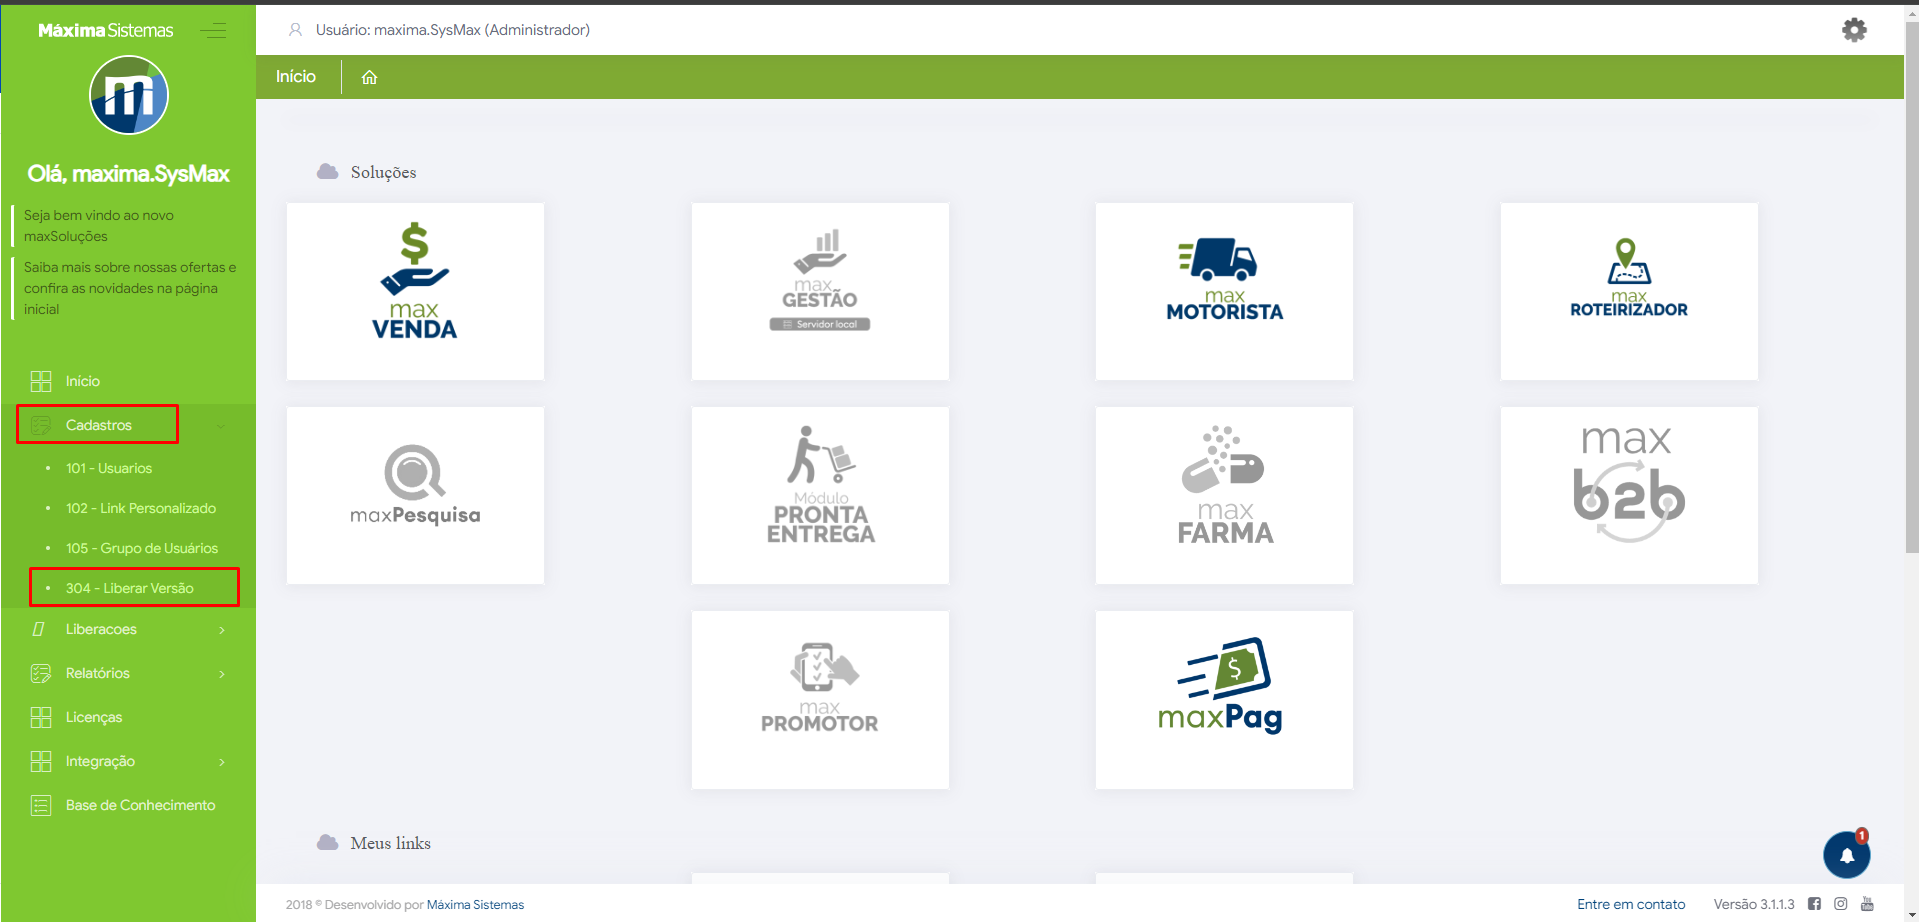Open the maxPesquisa solution tile
Screen dimensions: 1919x922
coord(415,495)
